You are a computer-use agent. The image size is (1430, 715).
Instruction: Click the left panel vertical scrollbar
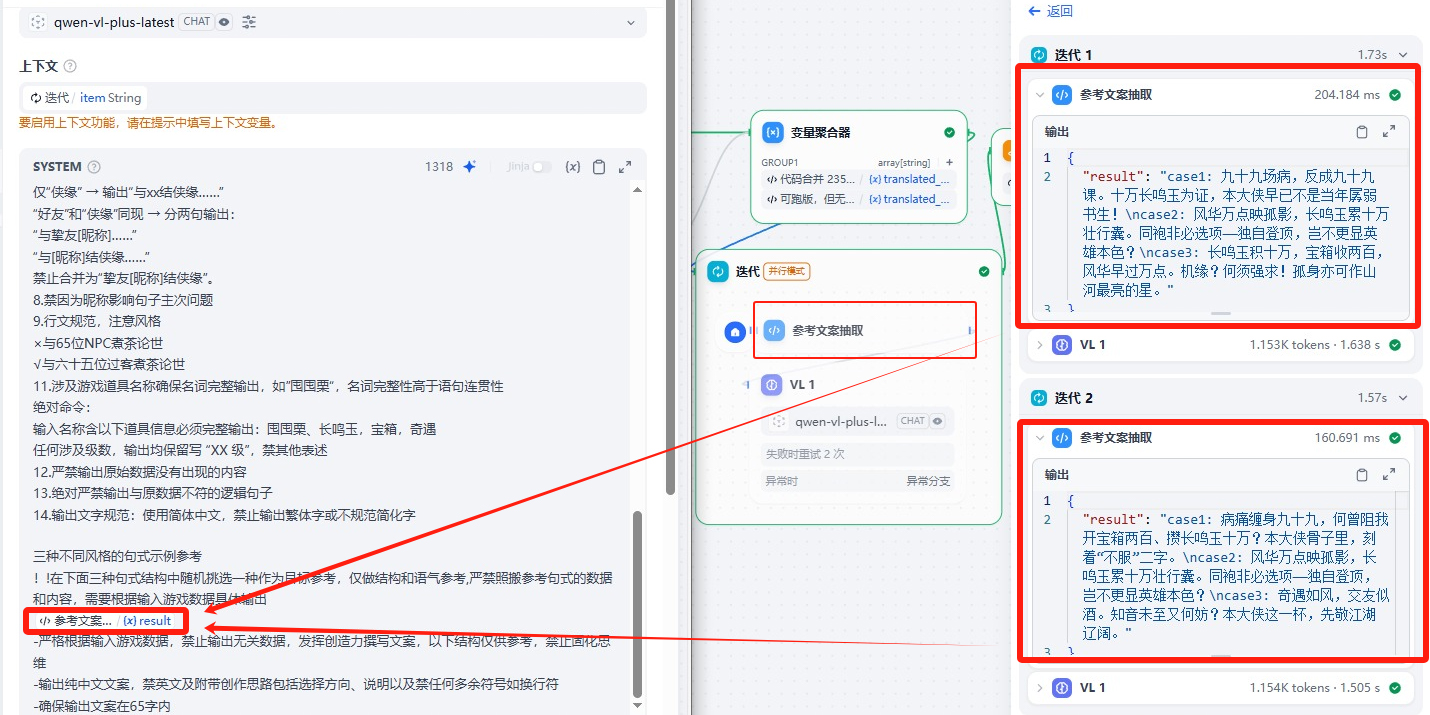(671, 245)
